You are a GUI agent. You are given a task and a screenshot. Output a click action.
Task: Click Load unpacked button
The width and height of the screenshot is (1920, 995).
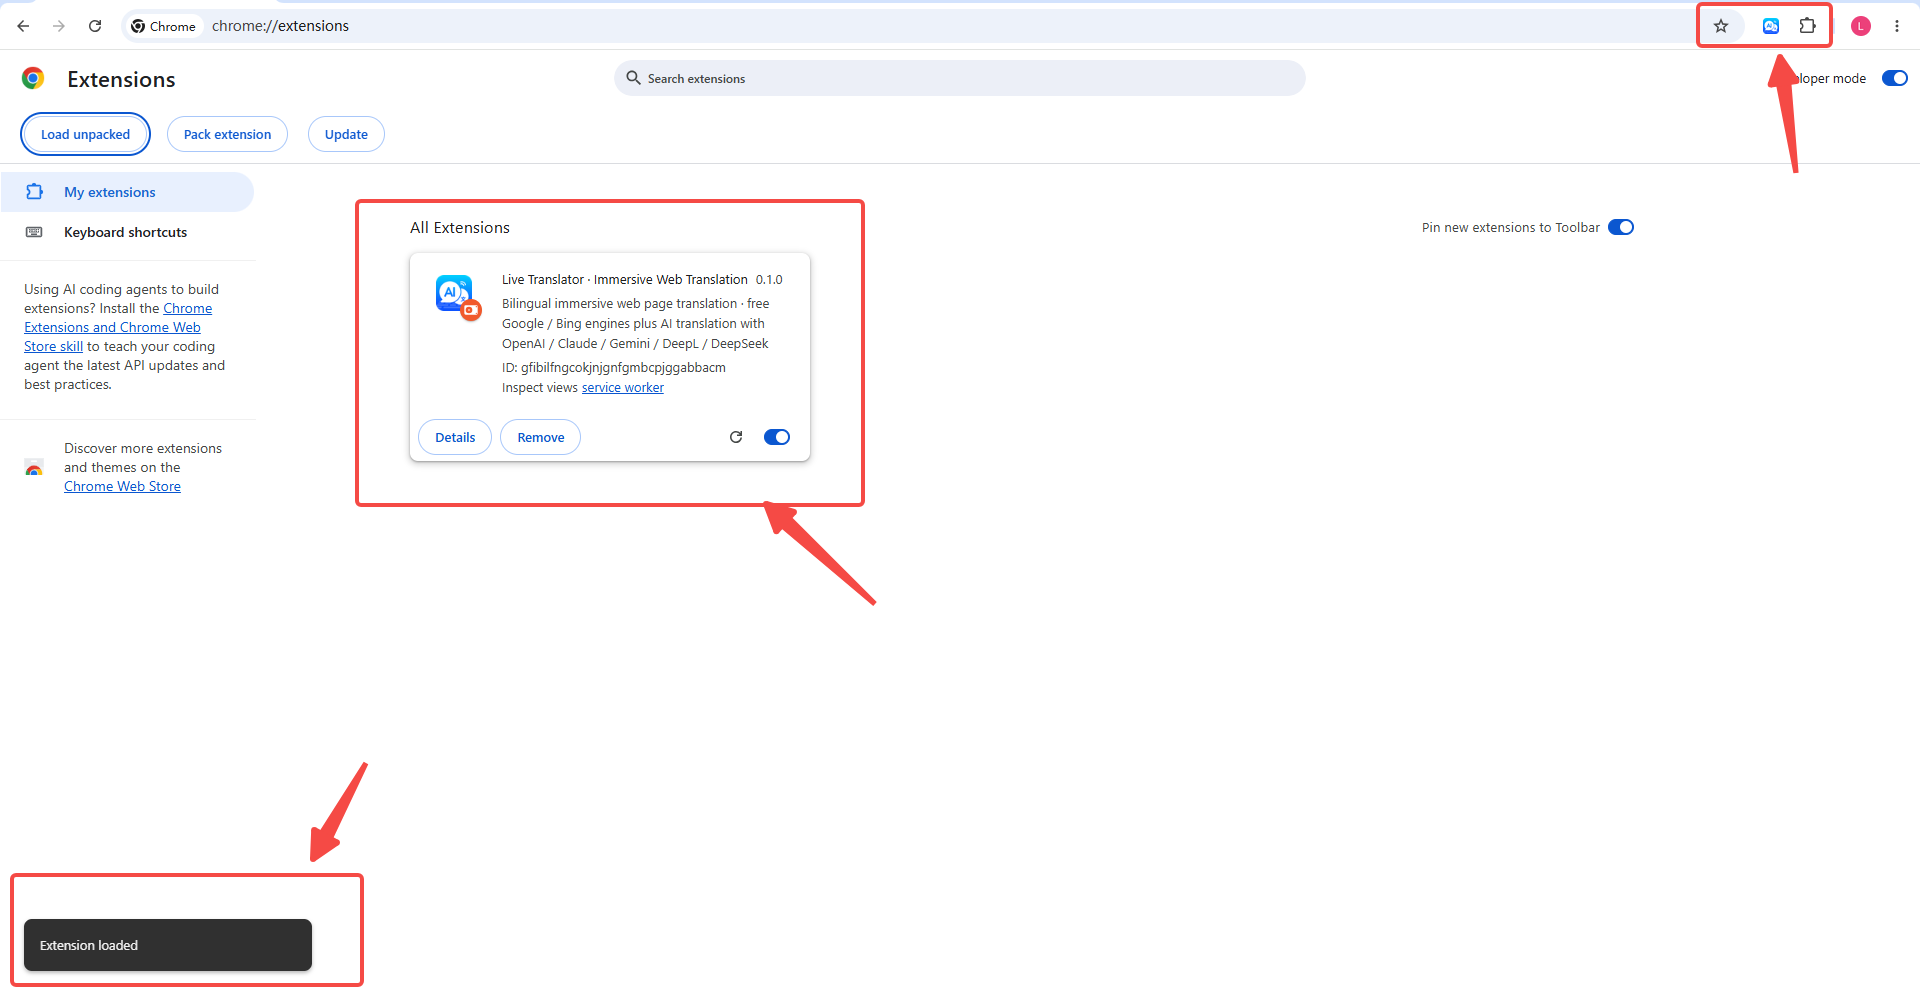(x=86, y=134)
